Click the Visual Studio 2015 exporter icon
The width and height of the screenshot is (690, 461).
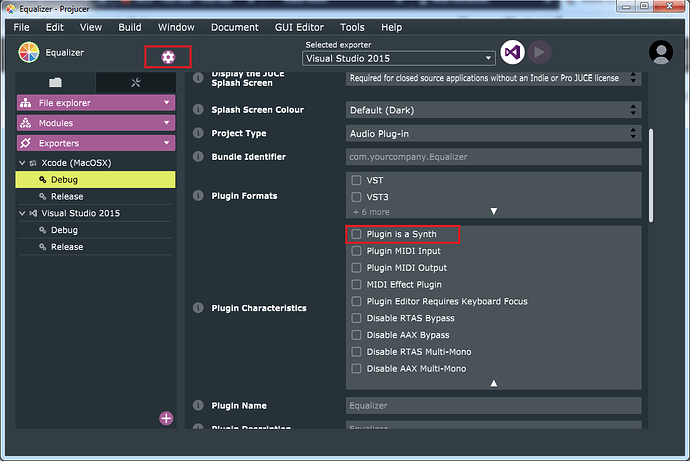33,213
